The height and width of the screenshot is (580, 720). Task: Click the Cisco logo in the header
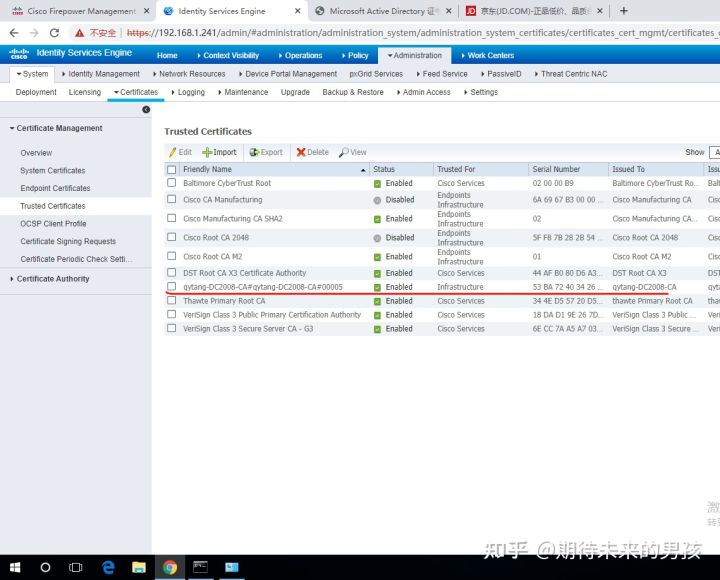(19, 54)
